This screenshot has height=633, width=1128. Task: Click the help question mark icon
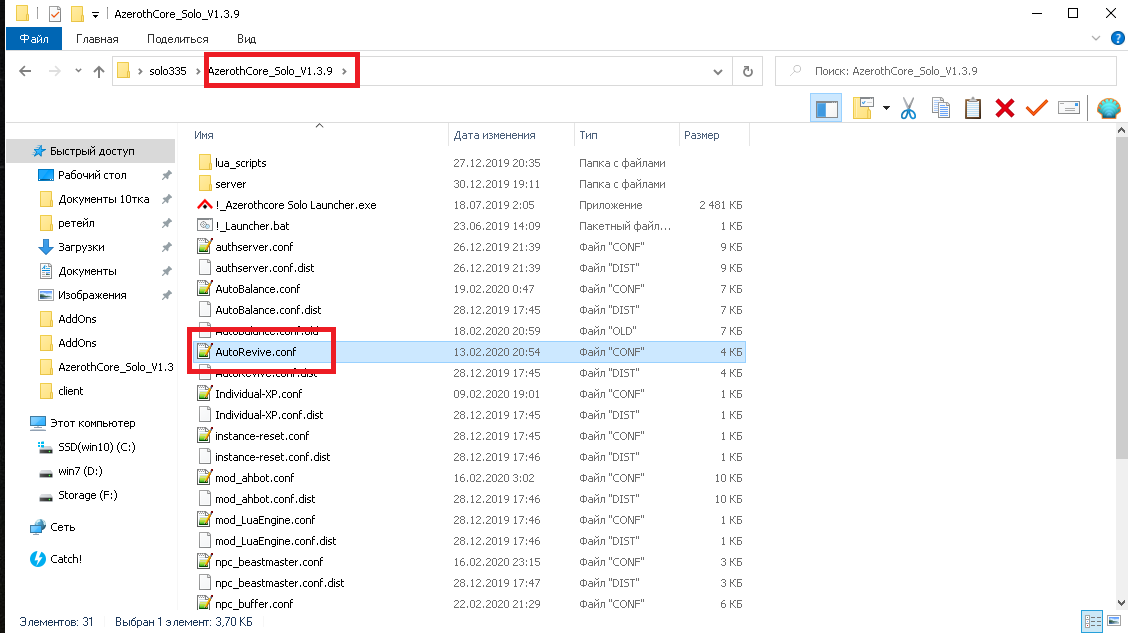1117,38
